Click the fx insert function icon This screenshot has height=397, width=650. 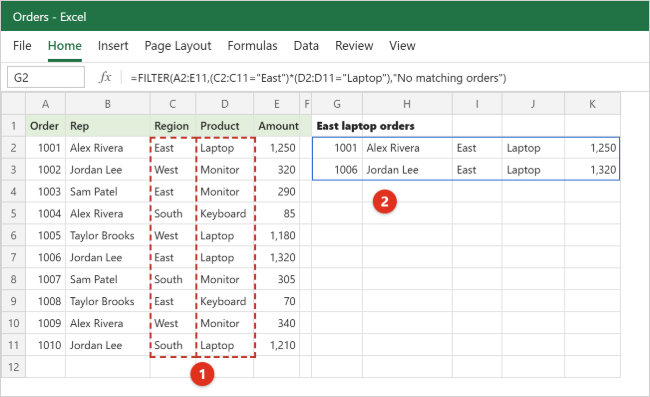[x=105, y=77]
